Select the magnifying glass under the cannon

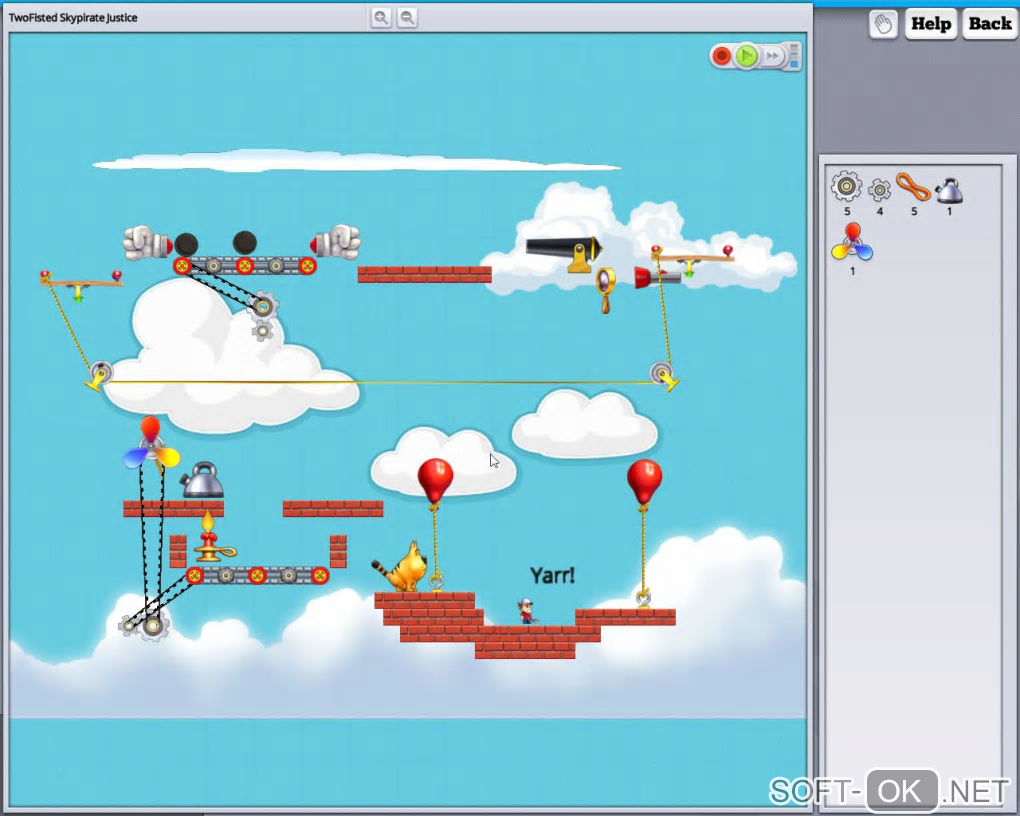pyautogui.click(x=606, y=290)
